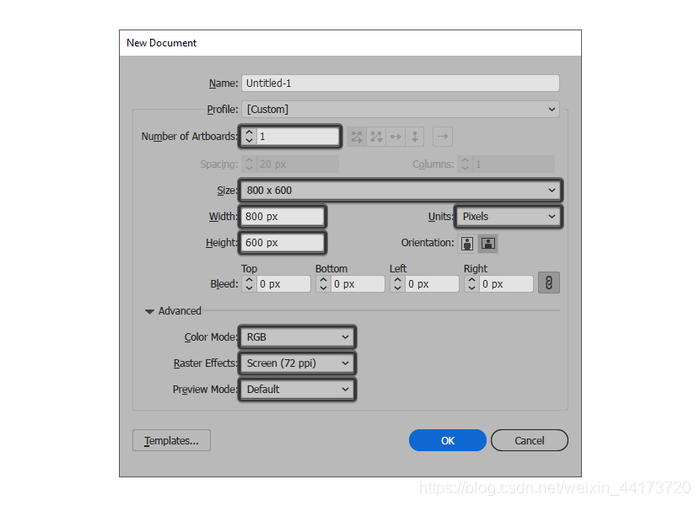Viewport: 700px width, 506px height.
Task: Choose Landscape orientation icon
Action: (488, 243)
